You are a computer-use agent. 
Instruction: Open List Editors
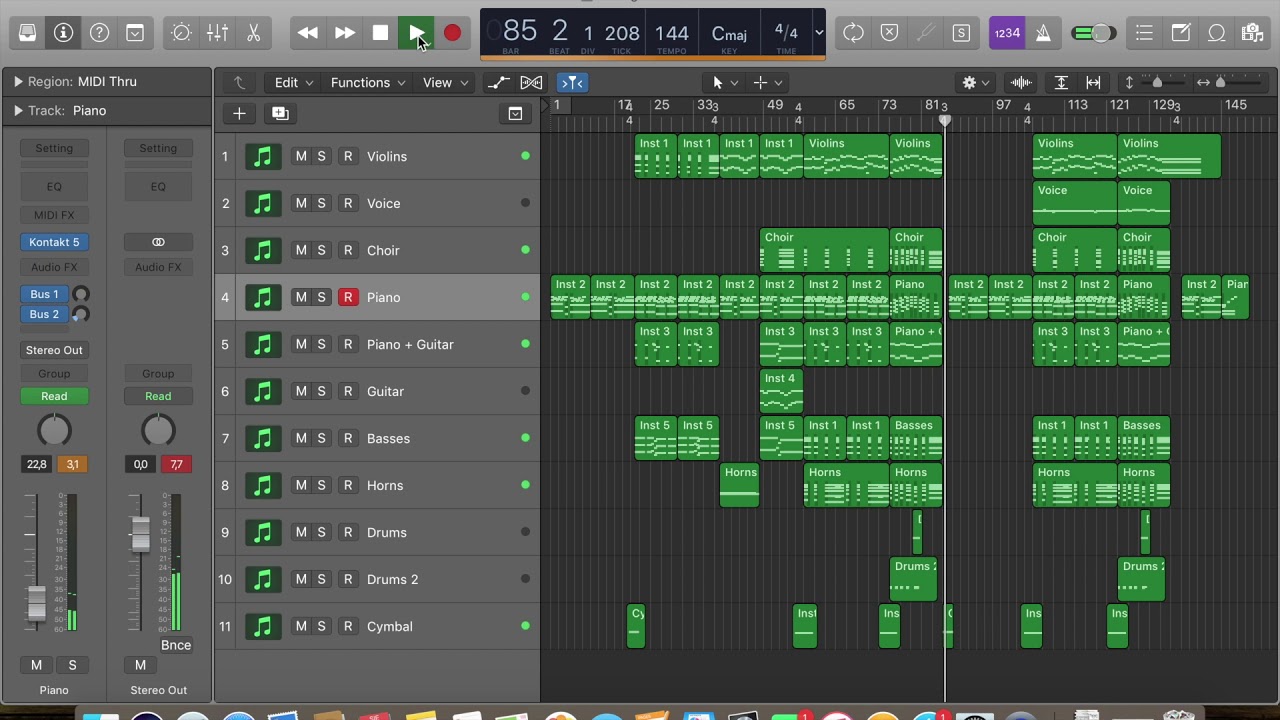pyautogui.click(x=1144, y=33)
